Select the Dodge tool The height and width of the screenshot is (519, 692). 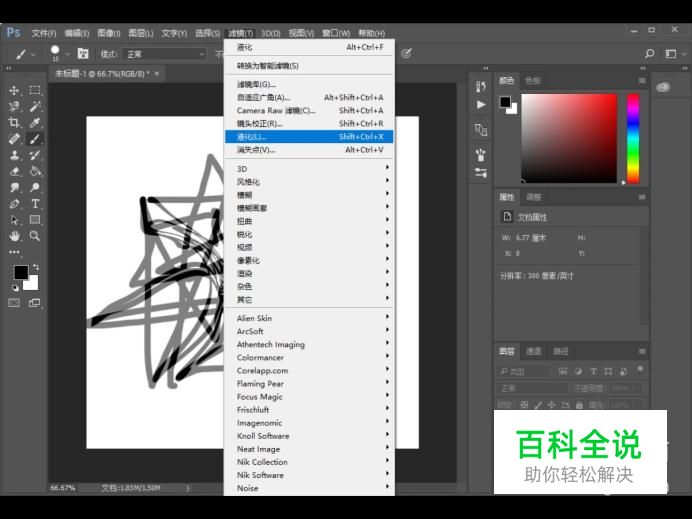(35, 188)
